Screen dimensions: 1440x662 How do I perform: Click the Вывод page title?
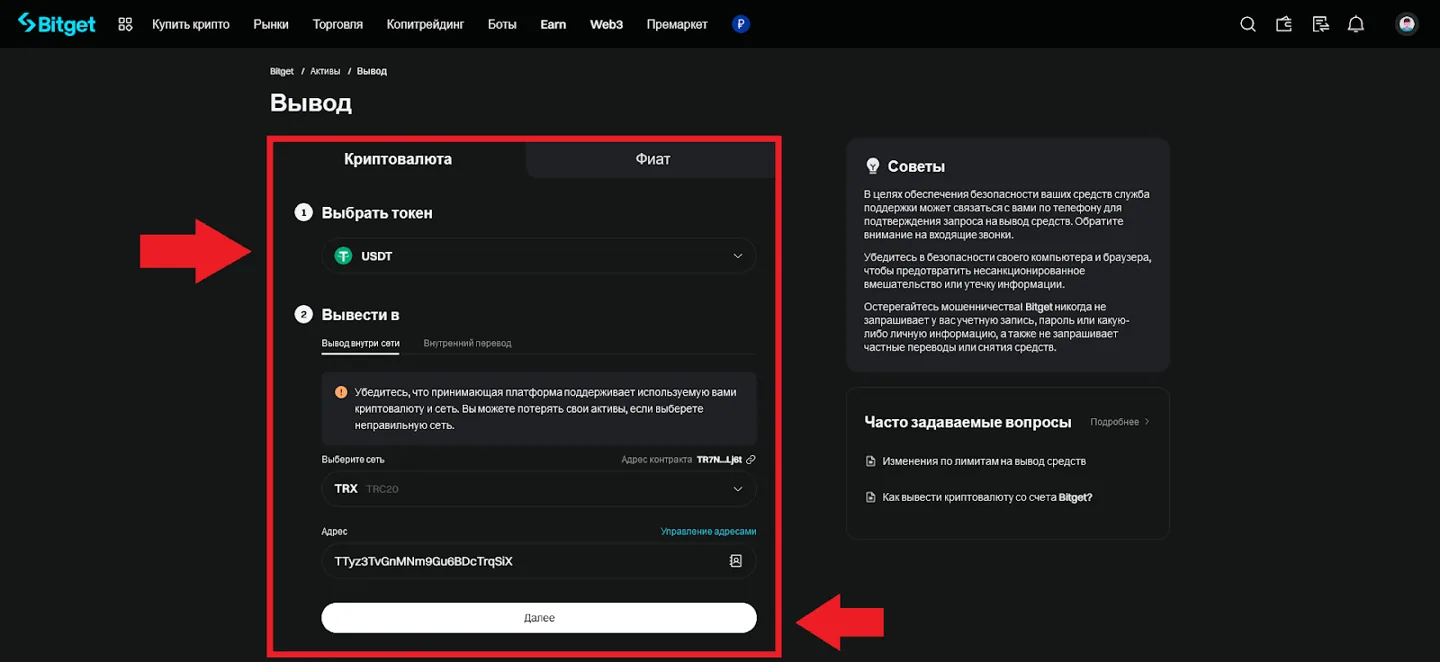(311, 103)
